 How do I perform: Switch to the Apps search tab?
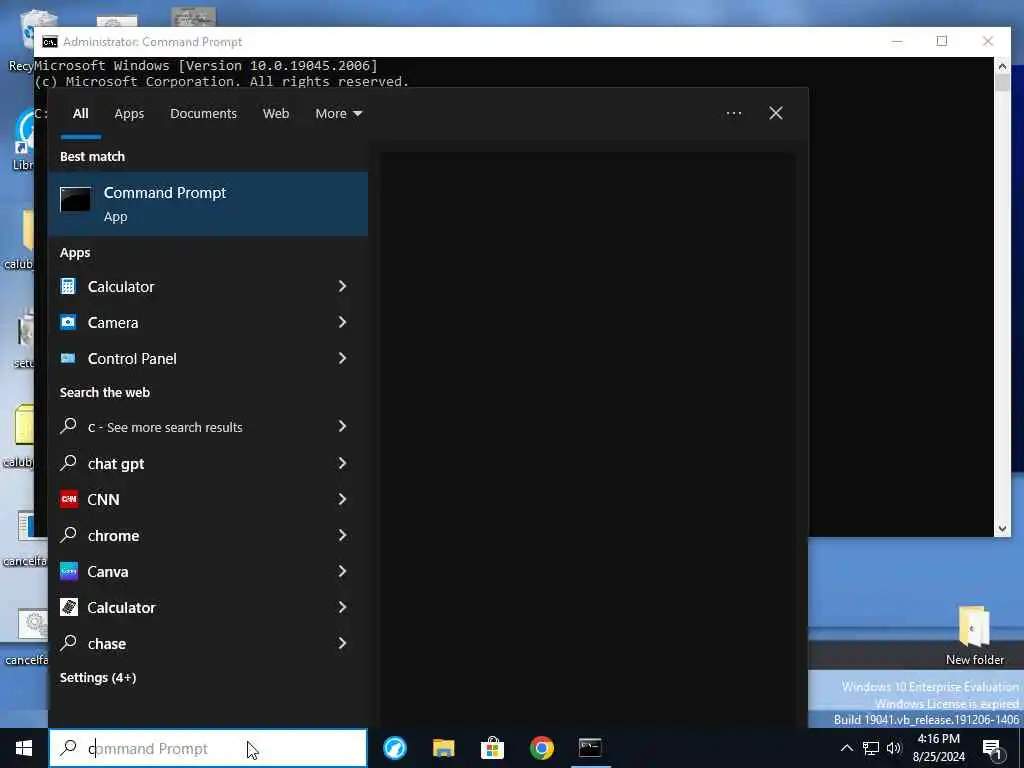click(129, 114)
